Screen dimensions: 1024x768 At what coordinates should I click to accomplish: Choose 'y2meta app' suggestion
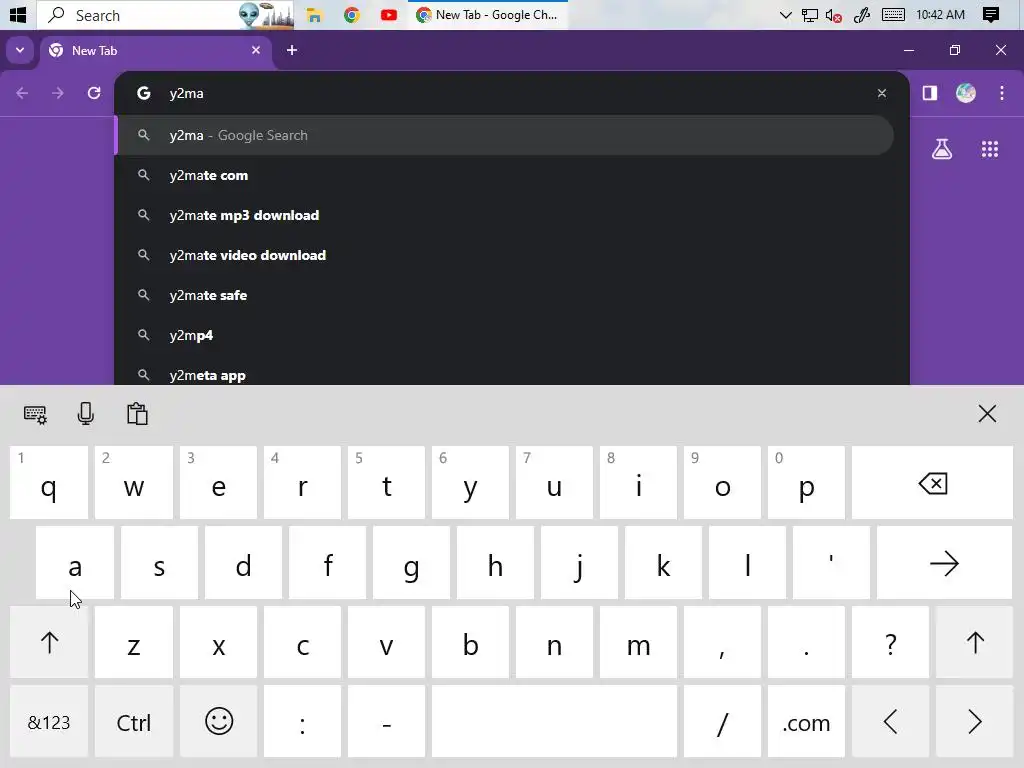pos(504,374)
